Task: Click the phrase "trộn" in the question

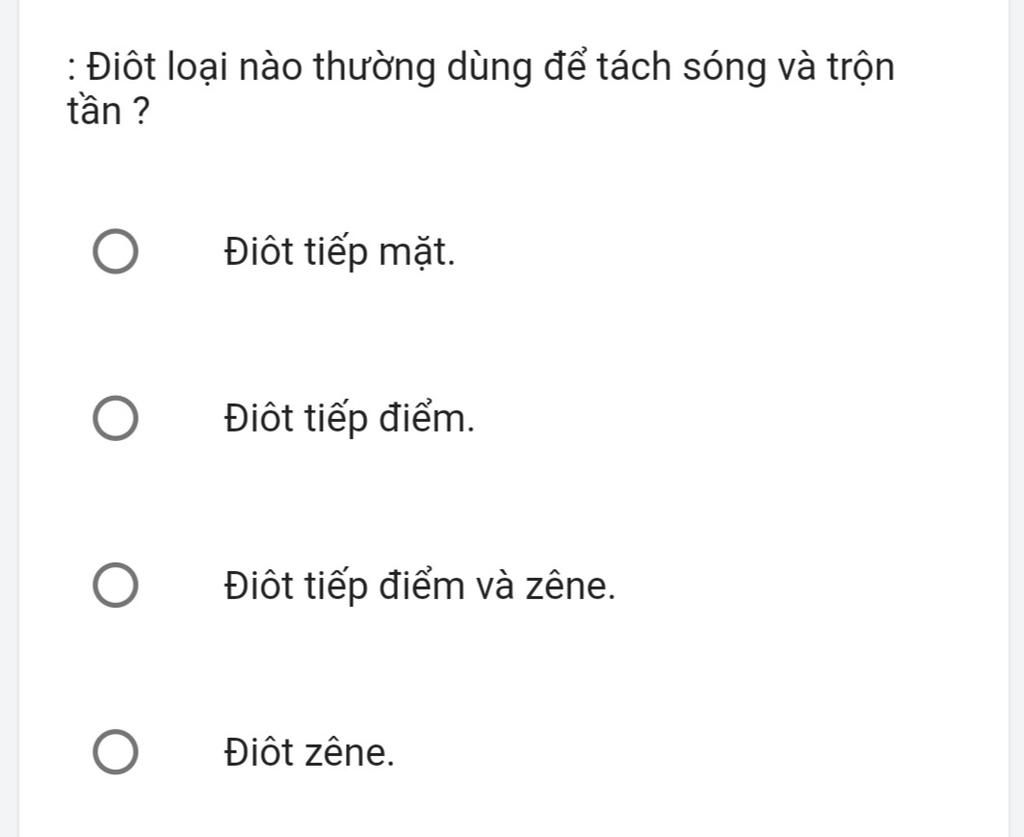Action: tap(860, 69)
